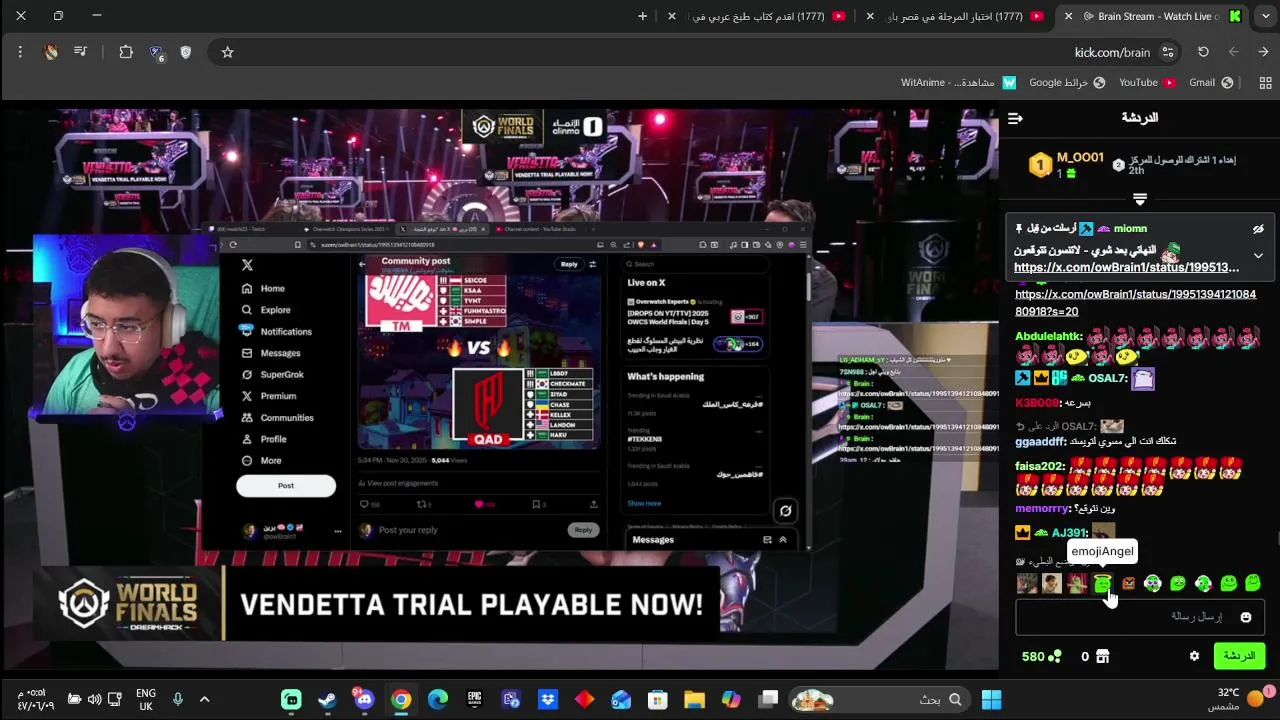The width and height of the screenshot is (1280, 720).
Task: Reload the page in browser toolbar
Action: [x=1203, y=52]
